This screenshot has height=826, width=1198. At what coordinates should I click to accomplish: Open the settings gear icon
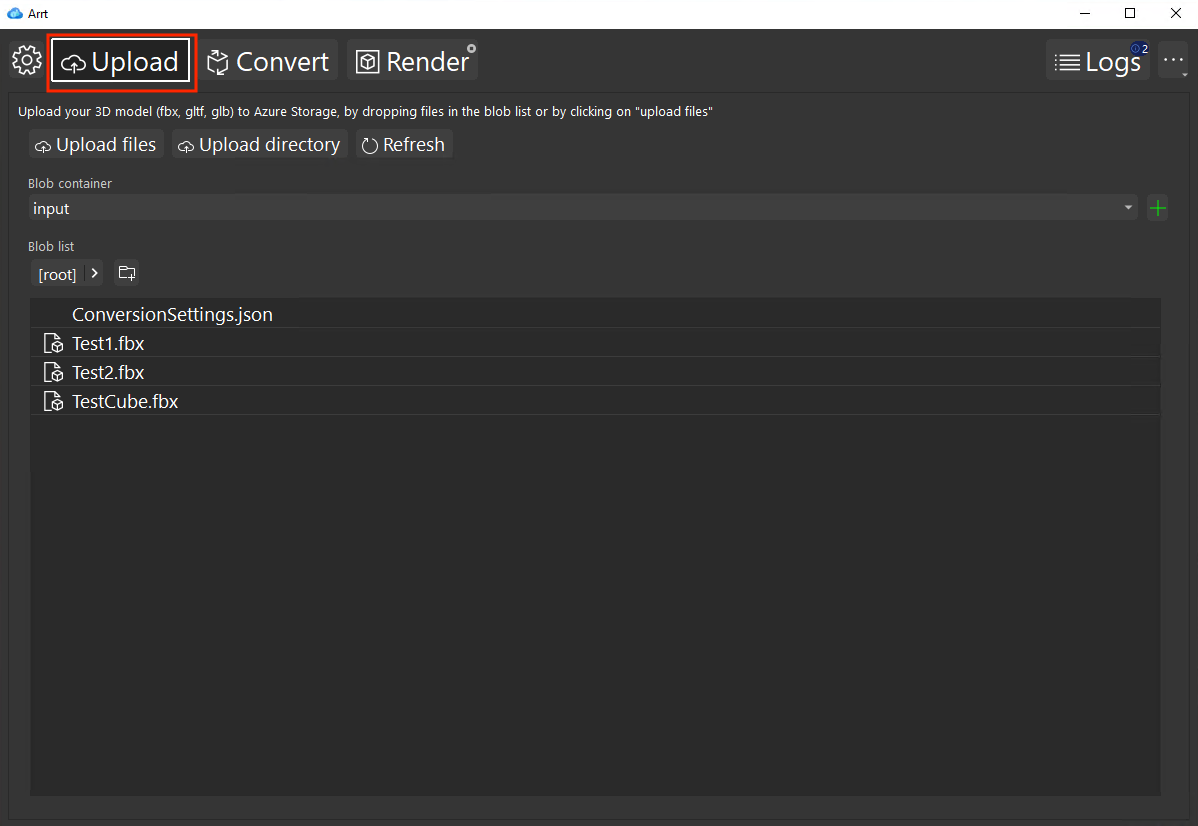point(27,60)
